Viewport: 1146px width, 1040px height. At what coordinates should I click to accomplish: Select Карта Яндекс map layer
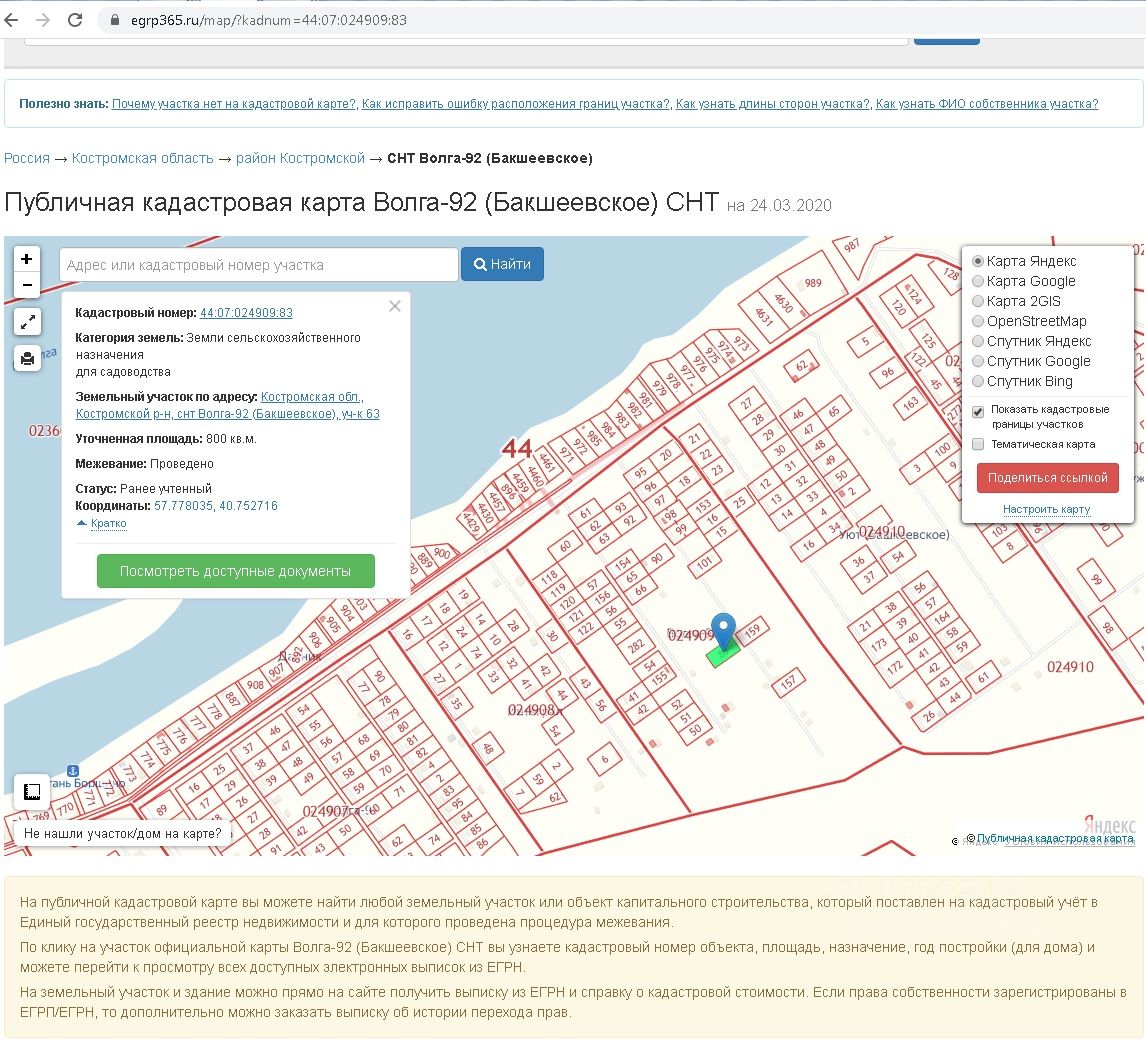click(x=977, y=261)
